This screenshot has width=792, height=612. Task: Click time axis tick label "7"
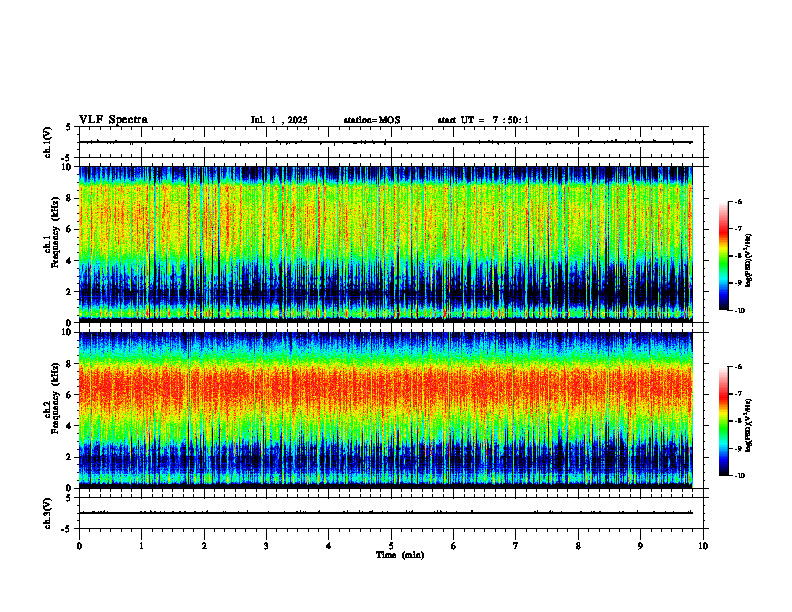516,546
